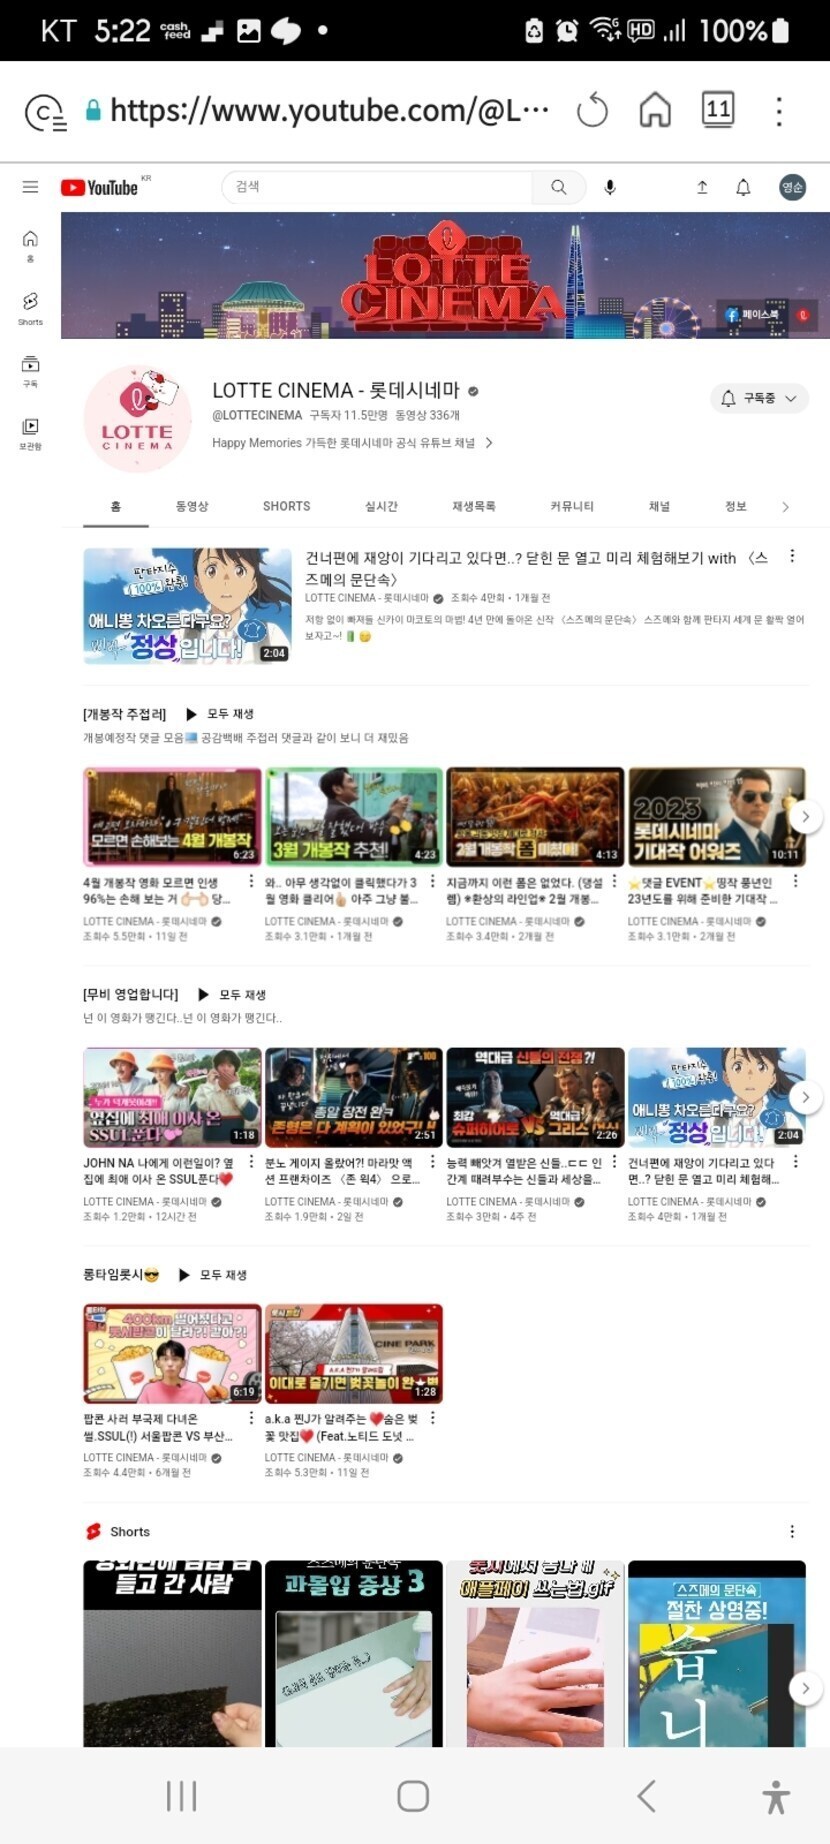830x1844 pixels.
Task: Open the Facebook link on banner
Action: (x=753, y=314)
